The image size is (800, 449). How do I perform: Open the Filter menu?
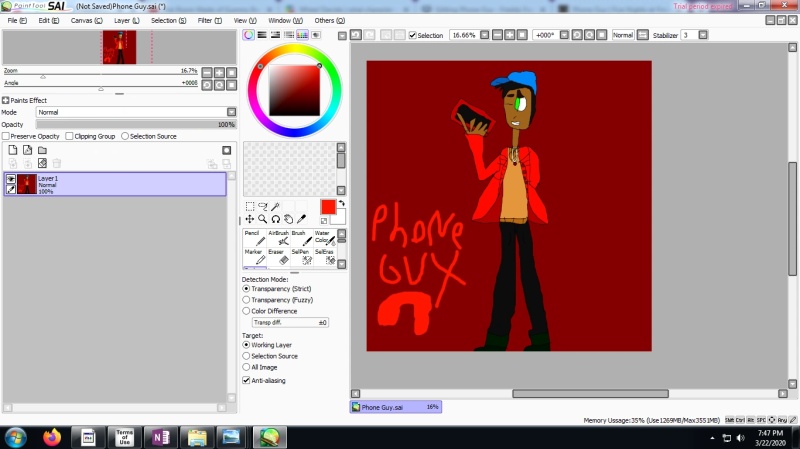210,20
